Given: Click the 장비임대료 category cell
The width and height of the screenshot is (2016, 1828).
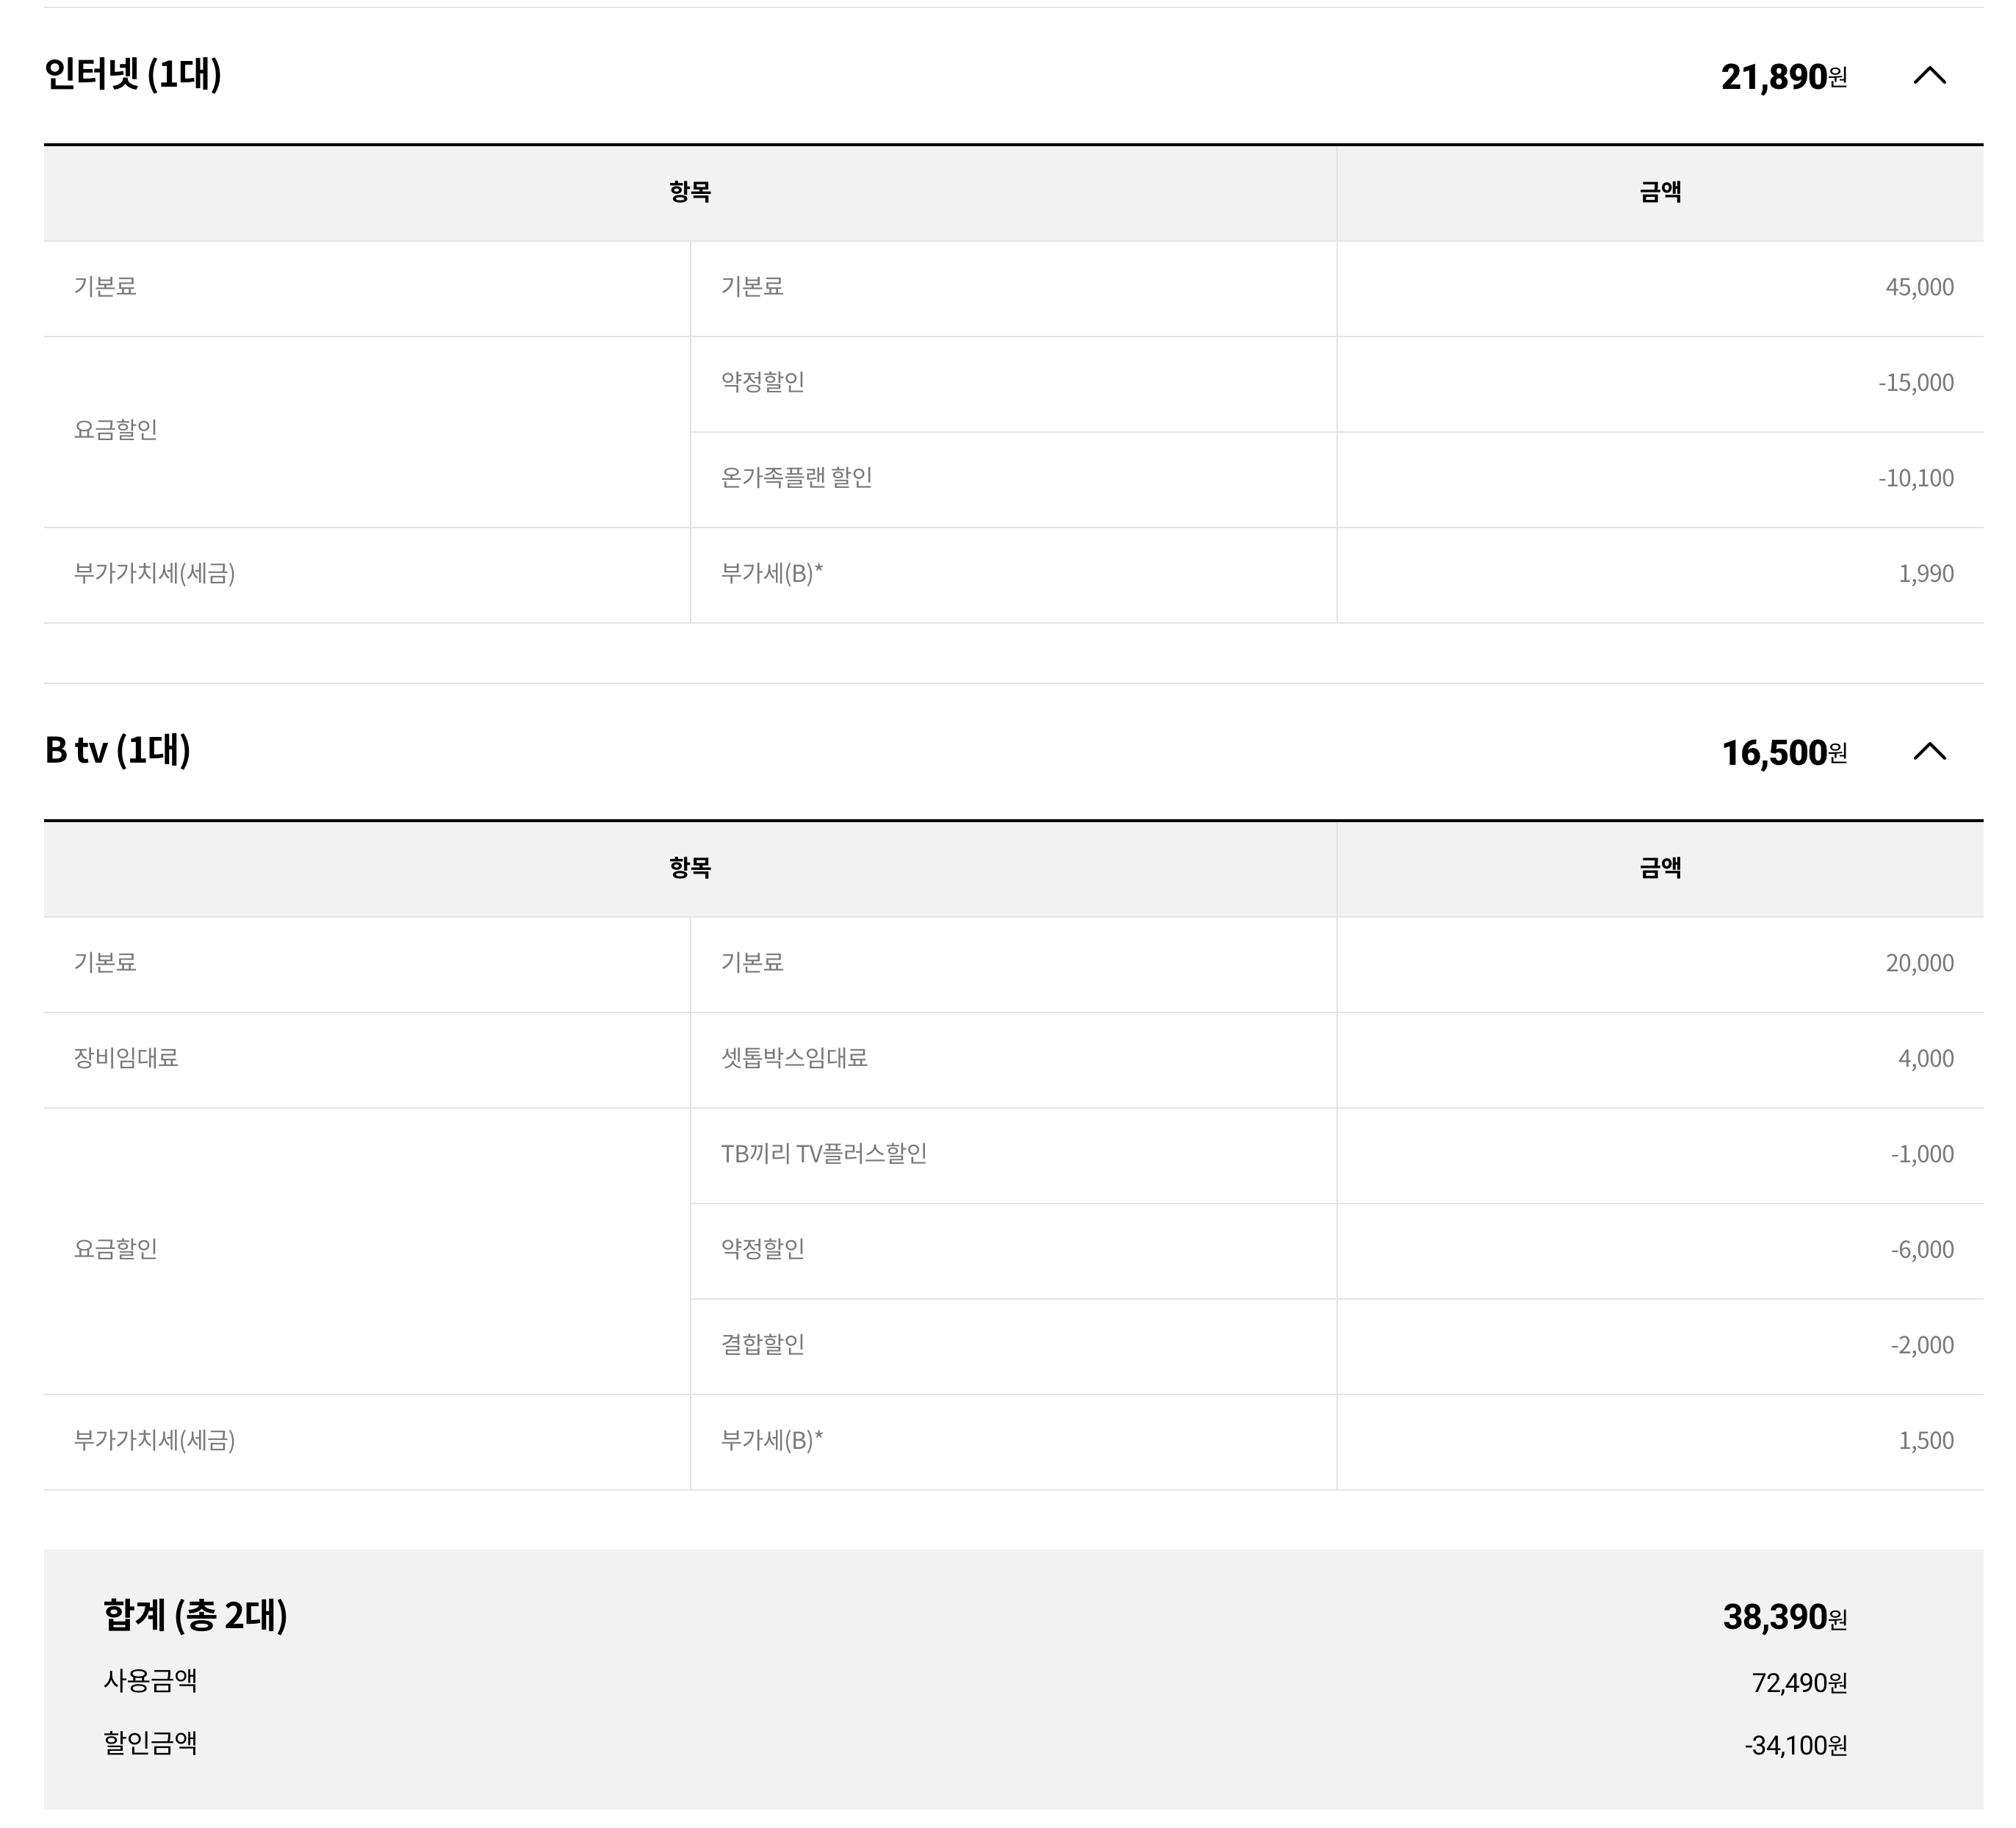Looking at the screenshot, I should tap(126, 1058).
